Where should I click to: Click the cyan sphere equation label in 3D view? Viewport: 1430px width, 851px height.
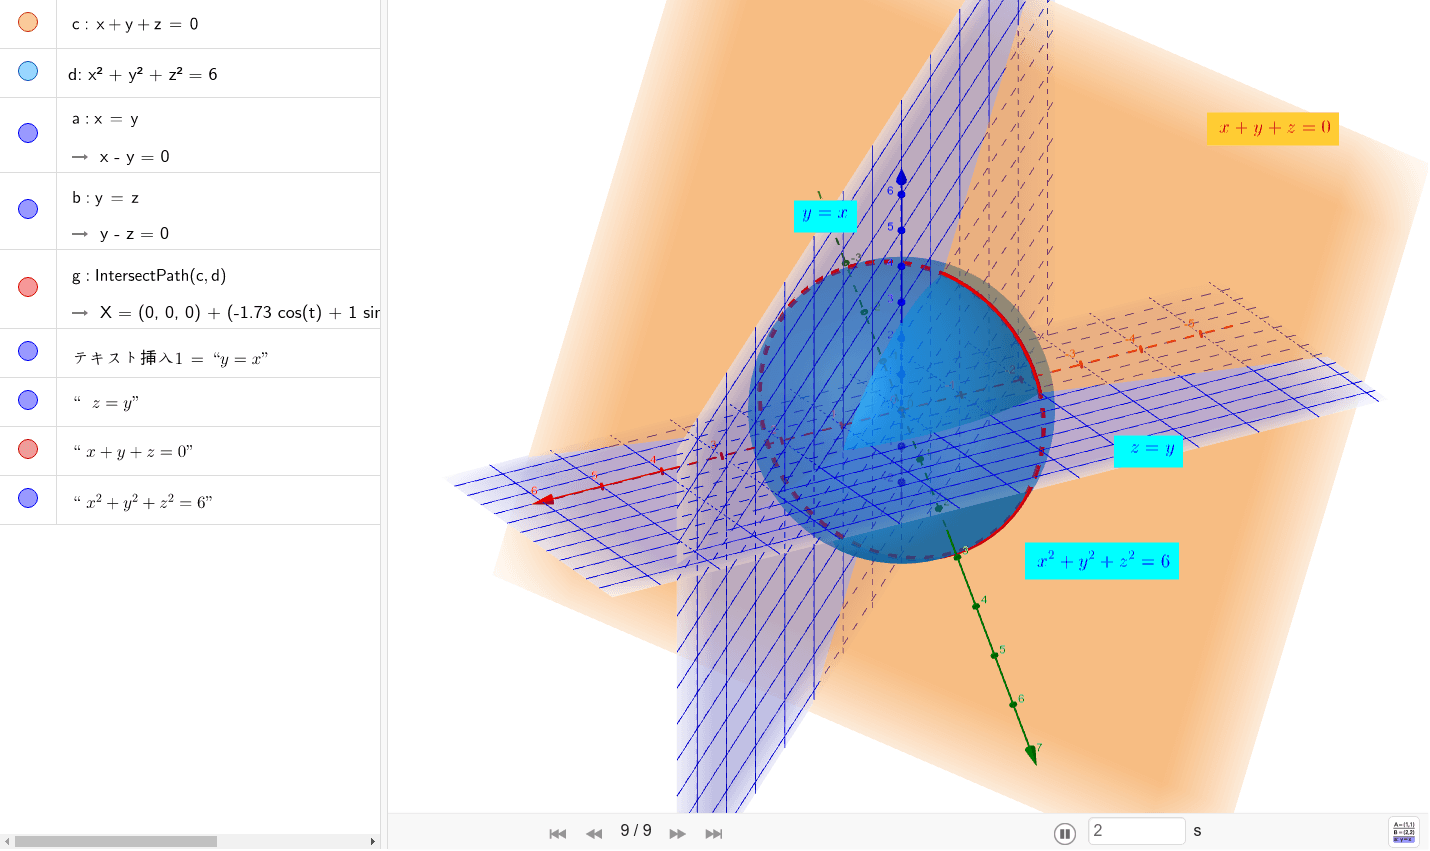pyautogui.click(x=1102, y=561)
